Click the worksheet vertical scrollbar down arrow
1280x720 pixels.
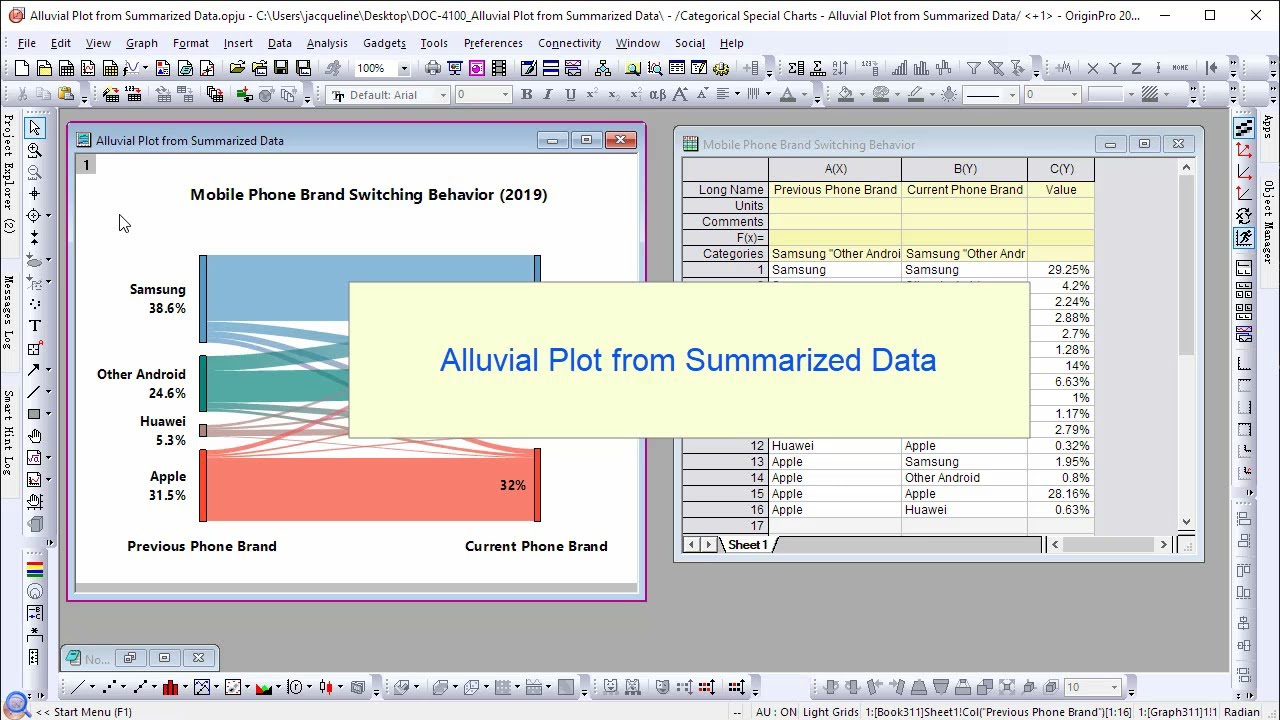click(x=1186, y=521)
